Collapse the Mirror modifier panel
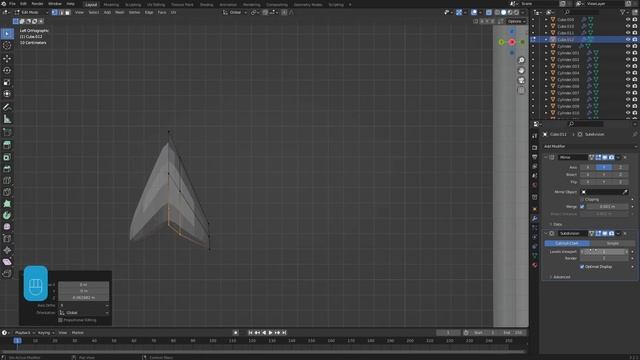The image size is (640, 360). (x=546, y=158)
